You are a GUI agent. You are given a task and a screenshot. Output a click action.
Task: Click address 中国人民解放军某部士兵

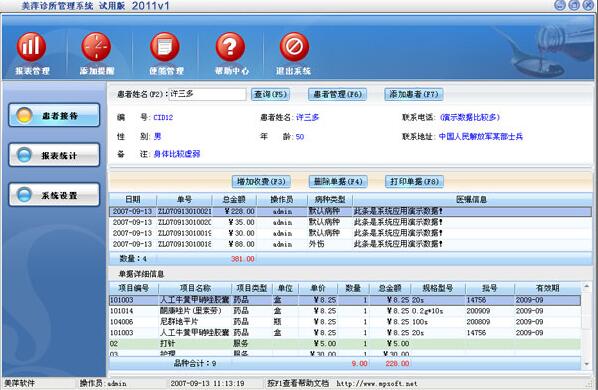[x=481, y=136]
